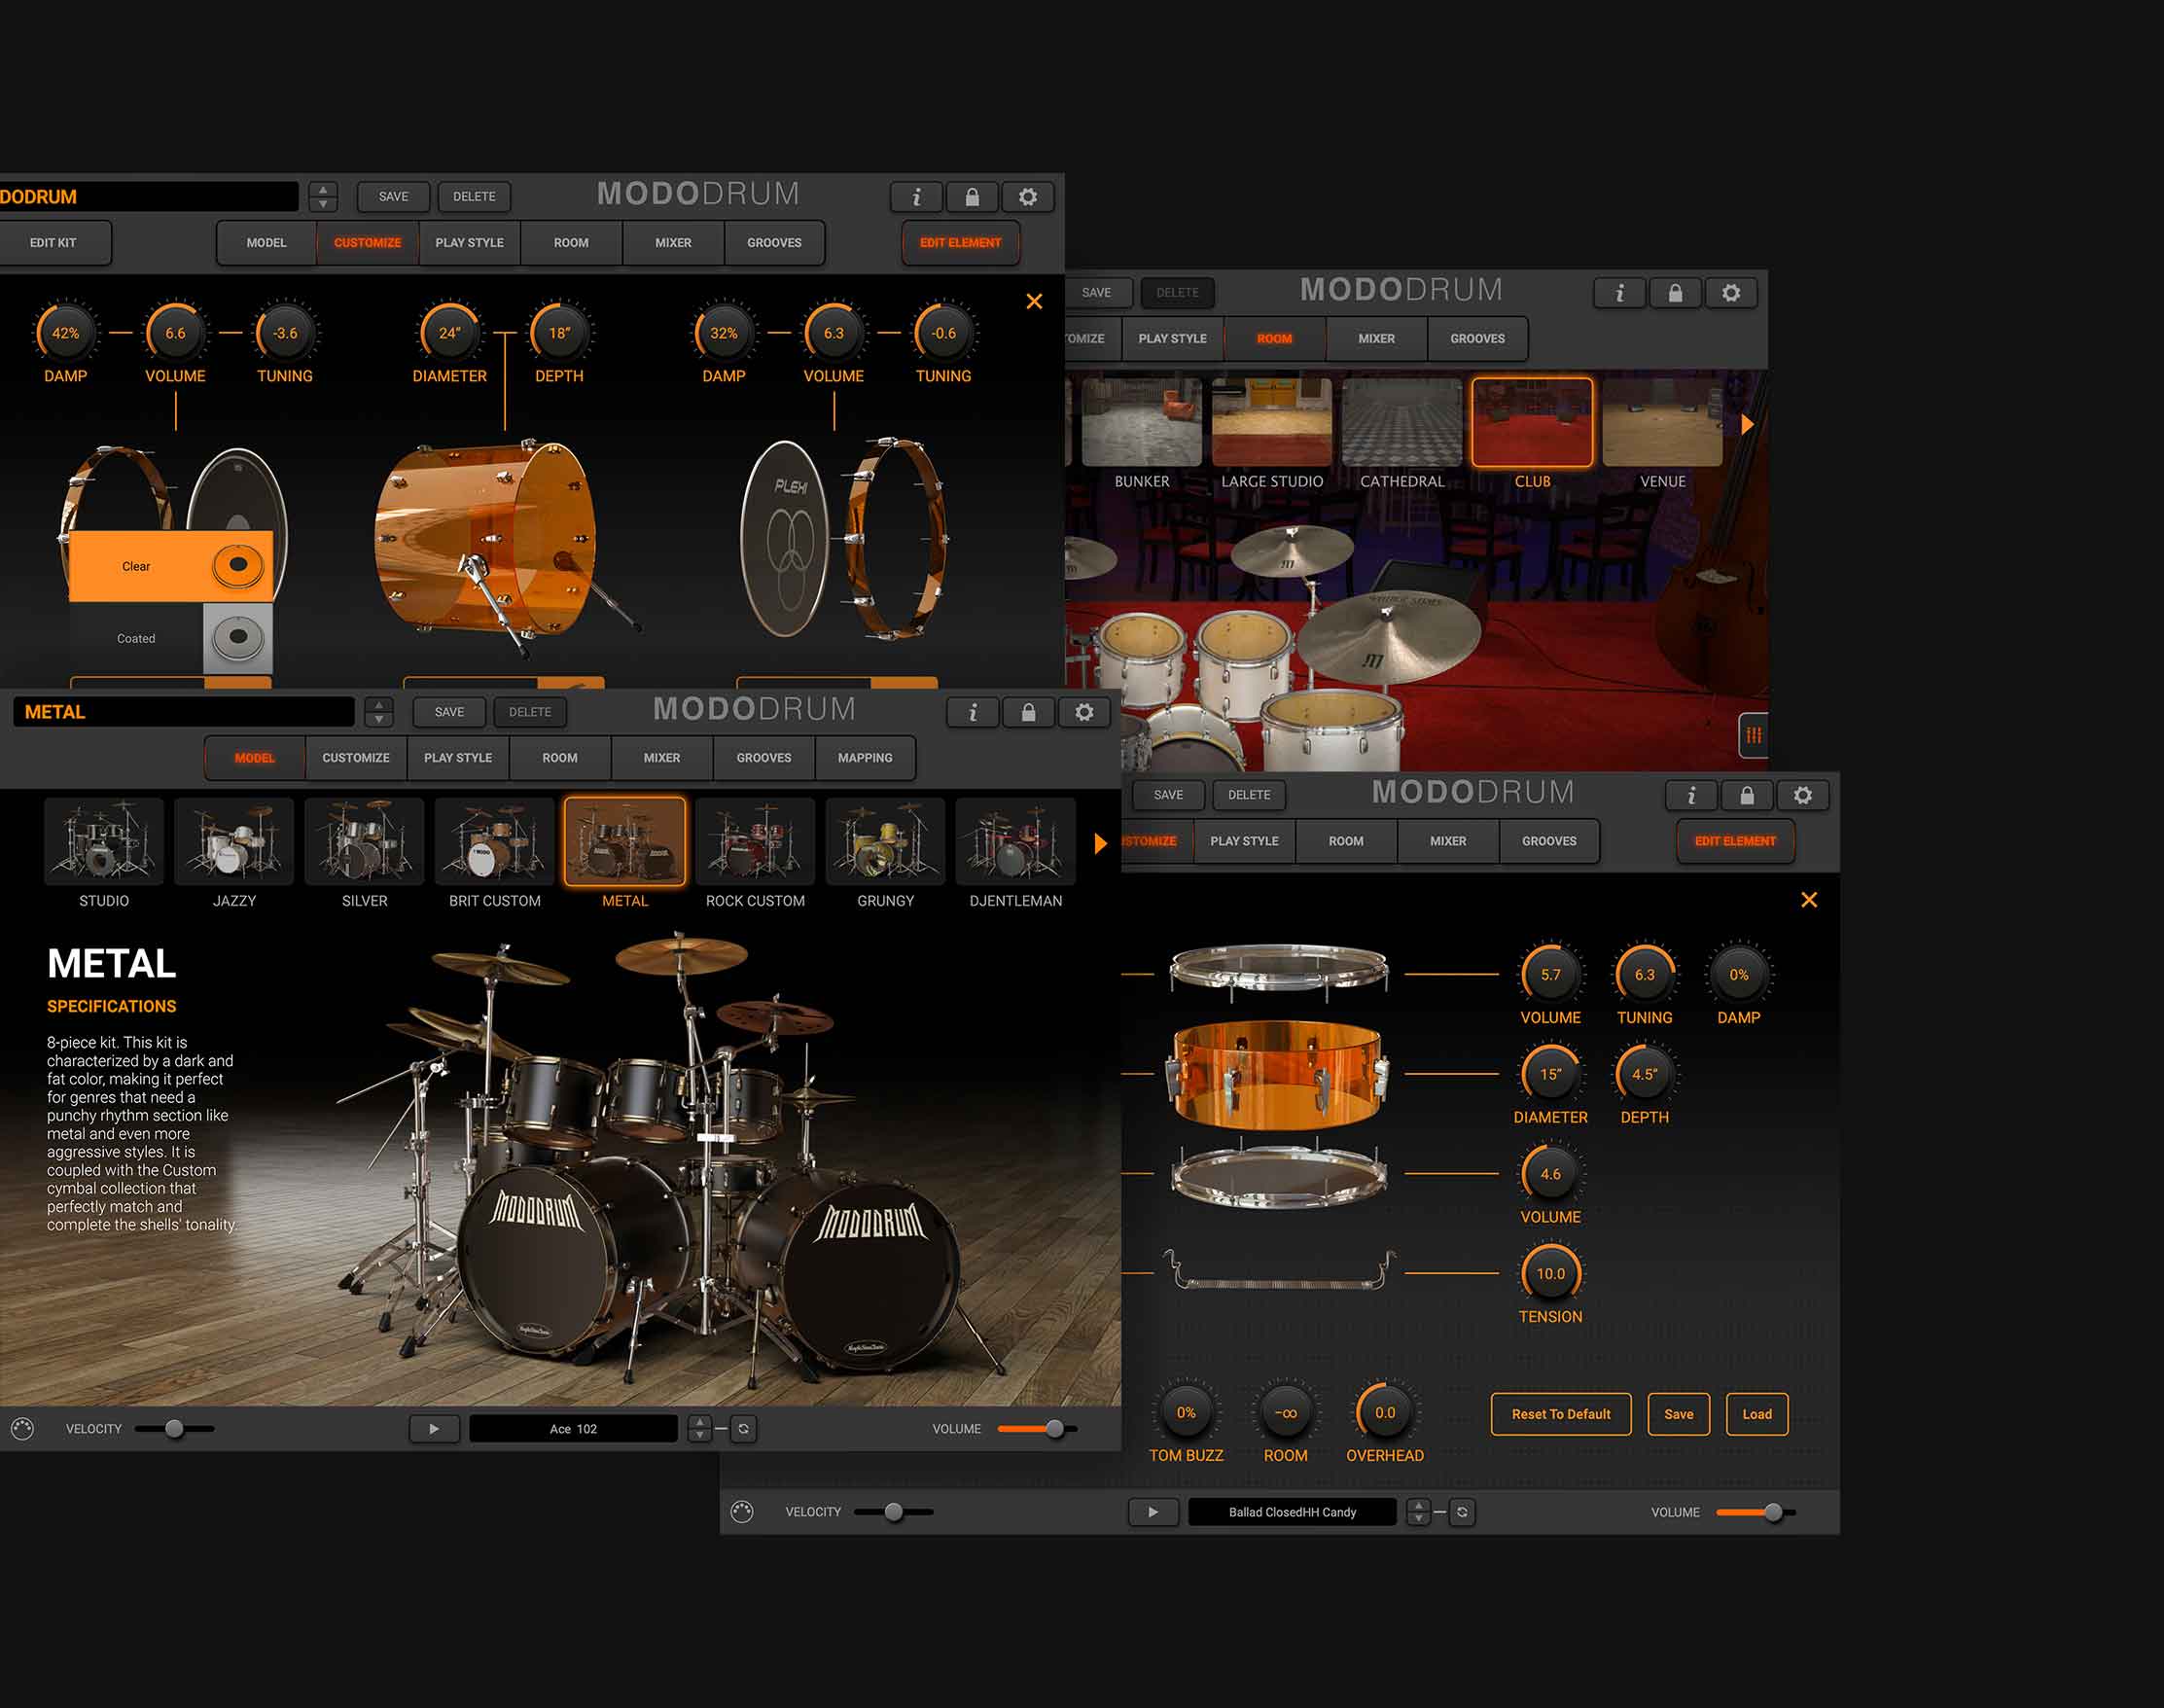Click Reset To Default button

(1560, 1414)
